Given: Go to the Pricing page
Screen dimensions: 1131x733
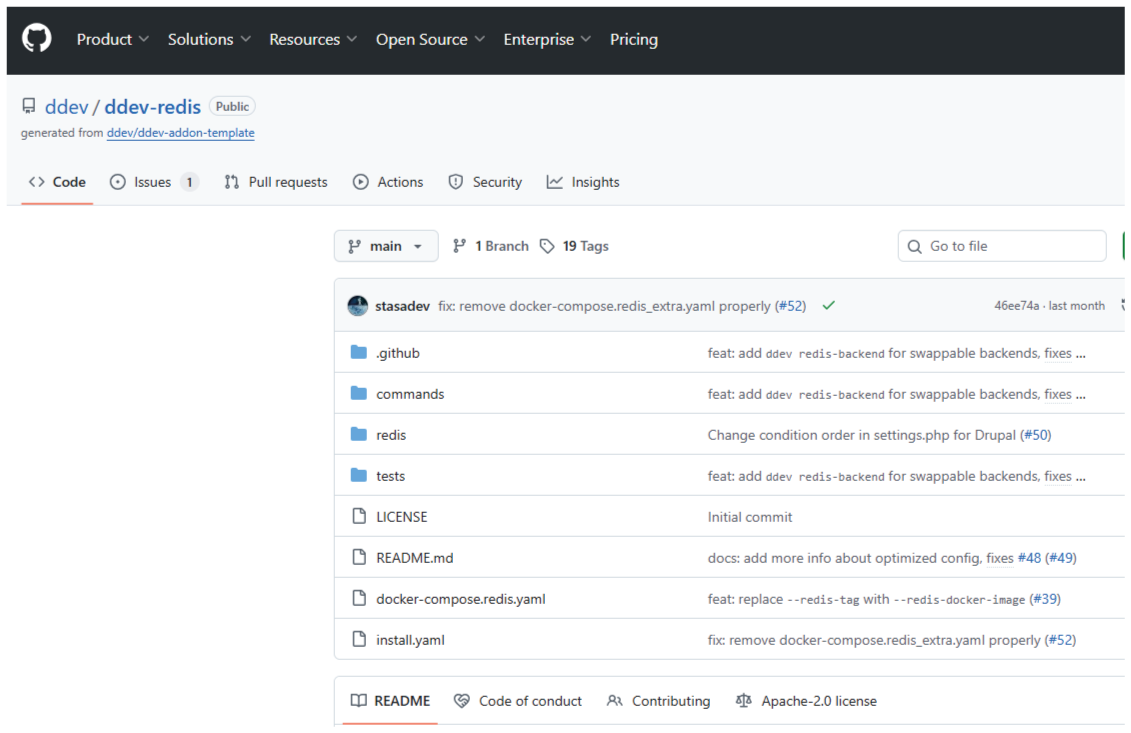Looking at the screenshot, I should tap(634, 40).
